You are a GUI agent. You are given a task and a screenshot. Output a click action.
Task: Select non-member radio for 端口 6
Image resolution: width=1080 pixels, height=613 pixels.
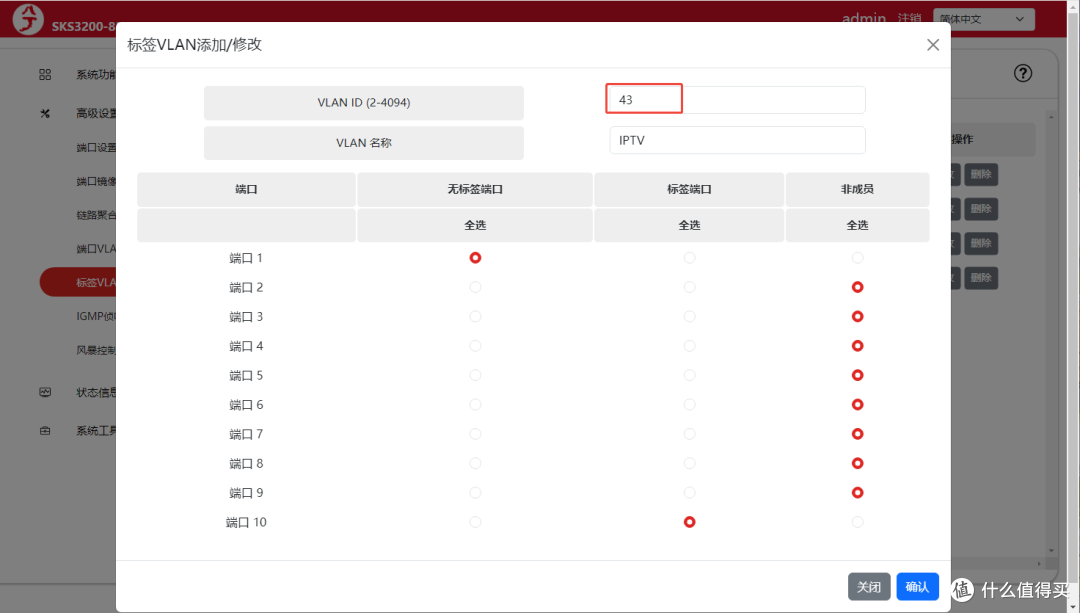[x=858, y=405]
